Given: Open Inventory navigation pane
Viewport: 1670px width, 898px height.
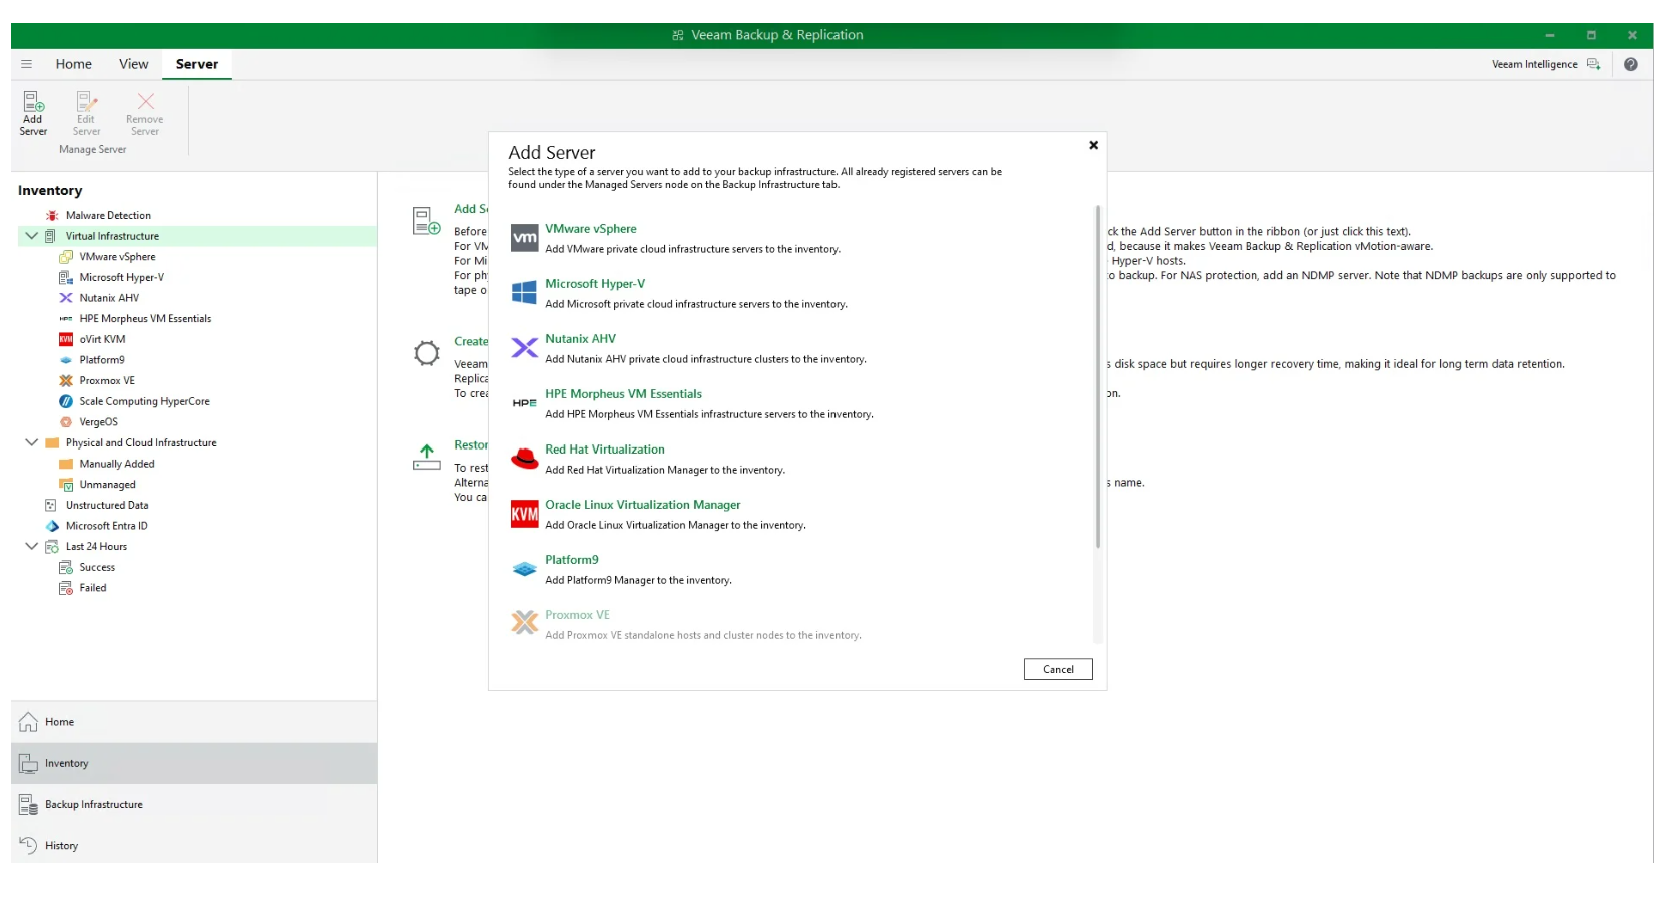Looking at the screenshot, I should point(194,763).
